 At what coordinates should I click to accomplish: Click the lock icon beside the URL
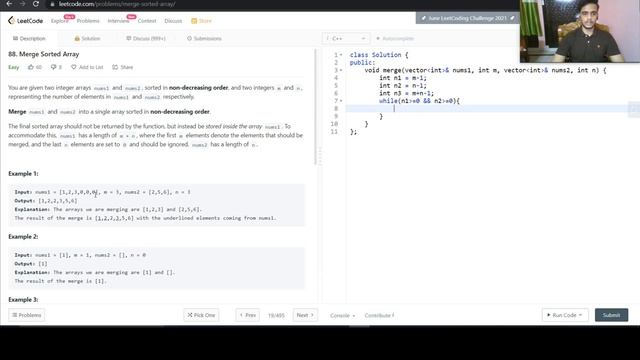tap(52, 4)
